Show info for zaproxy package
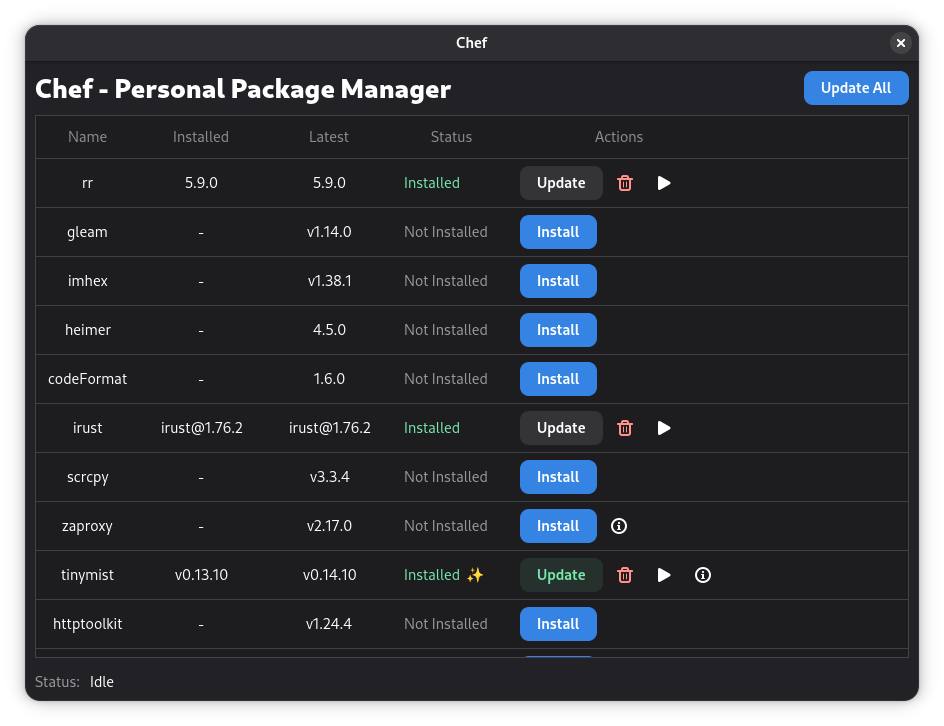The image size is (944, 726). click(x=619, y=526)
